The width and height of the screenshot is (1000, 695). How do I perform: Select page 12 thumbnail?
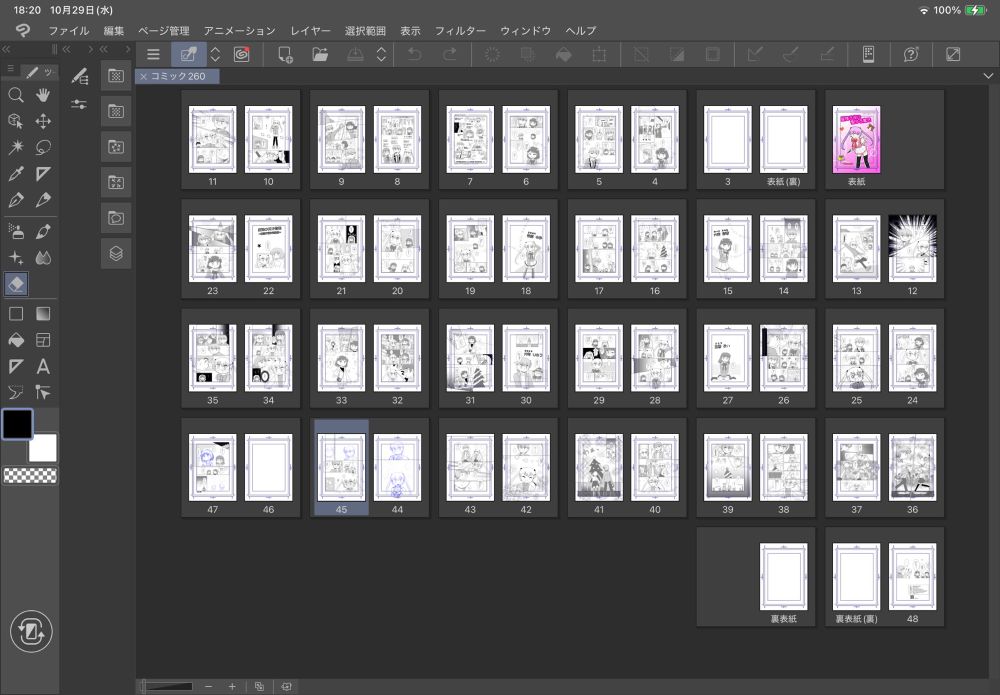[913, 249]
